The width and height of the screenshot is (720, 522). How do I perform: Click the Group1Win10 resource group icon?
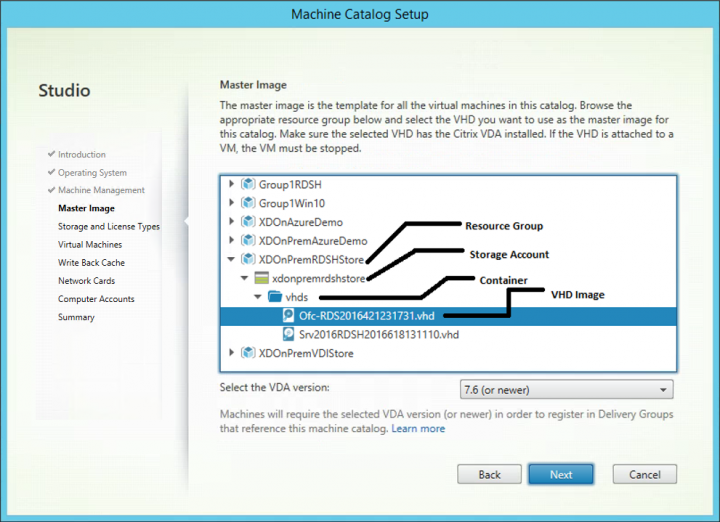point(249,203)
